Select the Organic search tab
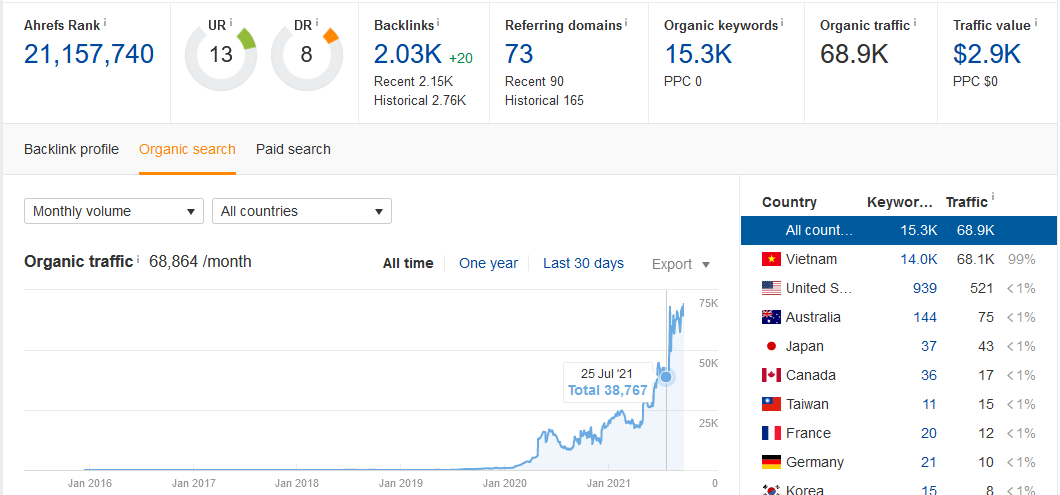Viewport: 1060px width, 495px height. point(187,149)
